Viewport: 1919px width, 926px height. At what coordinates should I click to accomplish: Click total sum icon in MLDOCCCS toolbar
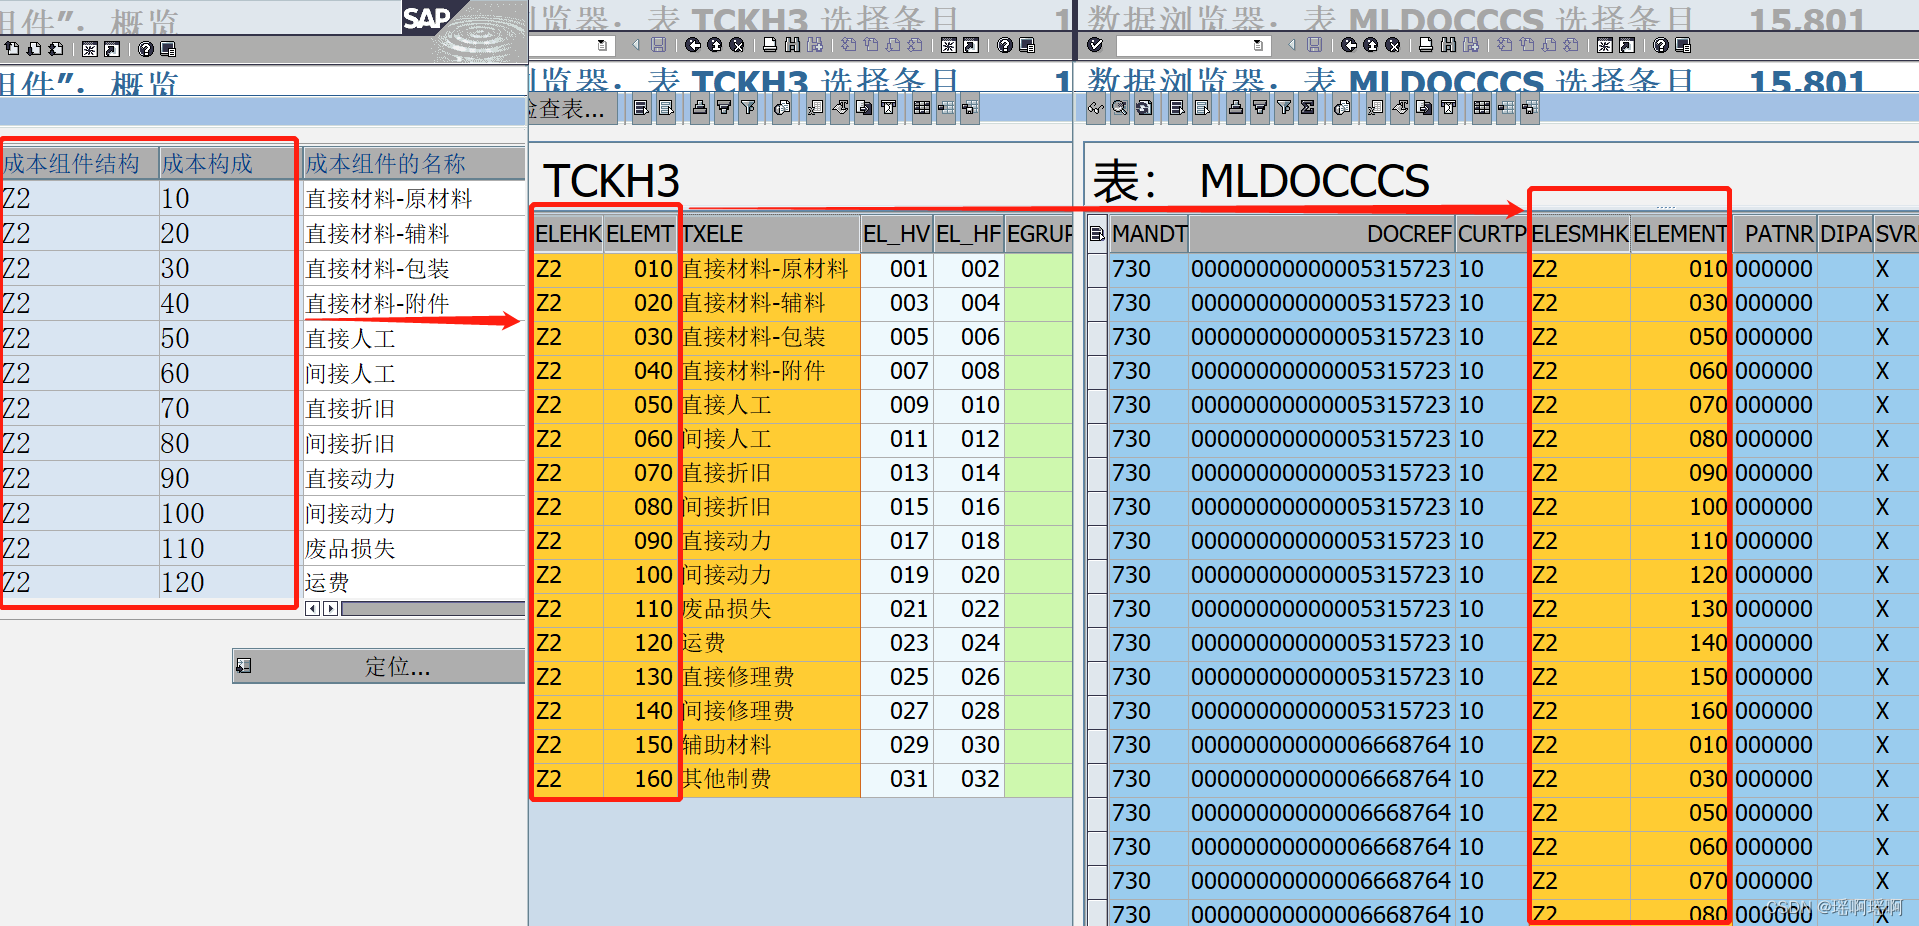click(x=1307, y=108)
